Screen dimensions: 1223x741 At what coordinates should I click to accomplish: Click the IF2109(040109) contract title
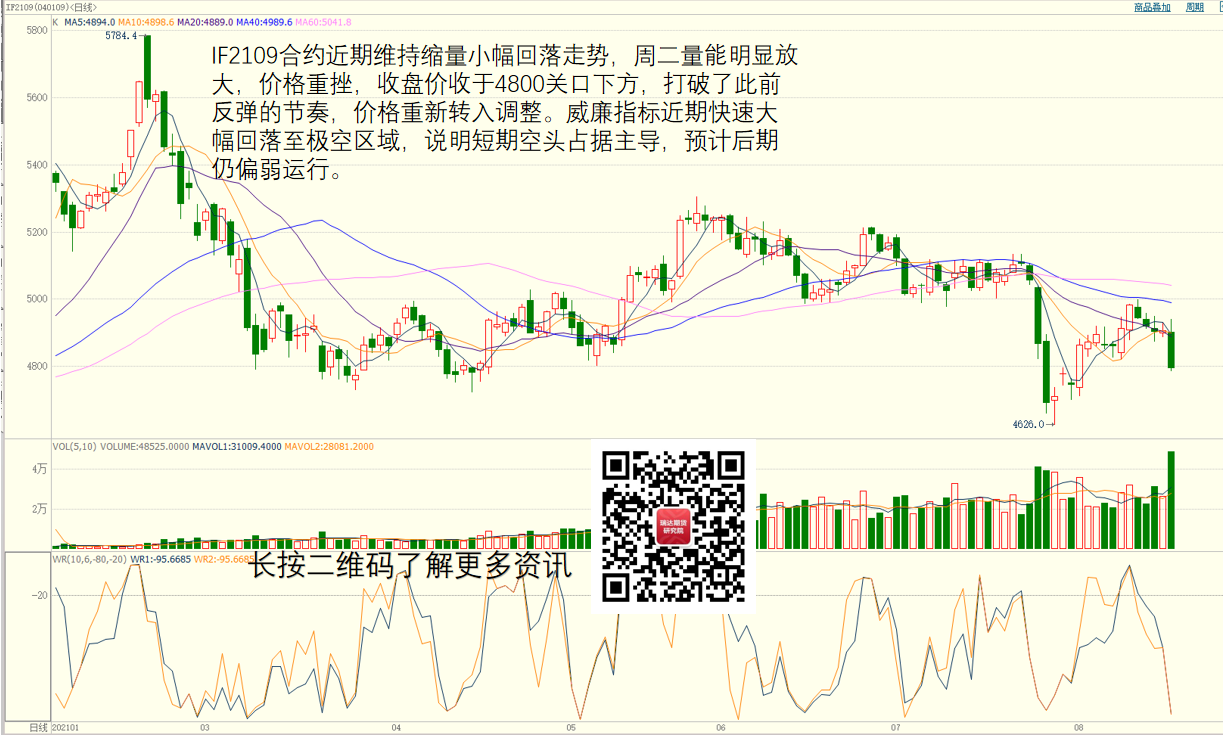coord(33,7)
